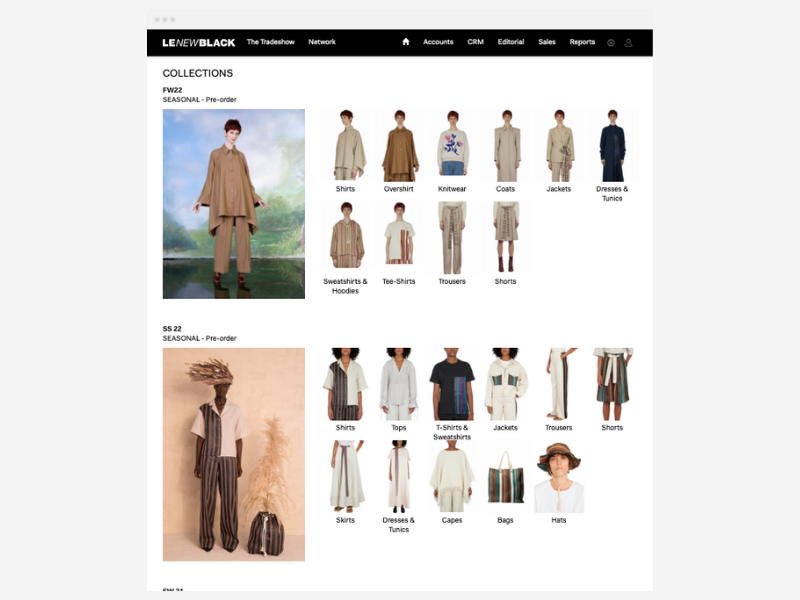The image size is (800, 600).
Task: Open the SS 22 Trousers thumbnail
Action: (559, 384)
